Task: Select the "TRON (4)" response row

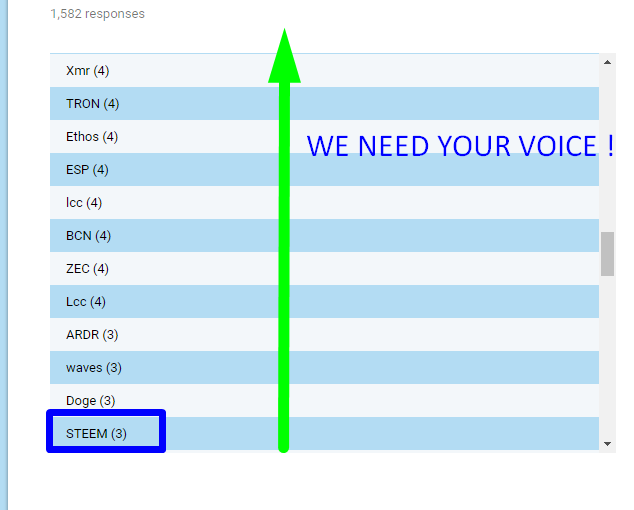Action: (x=324, y=104)
